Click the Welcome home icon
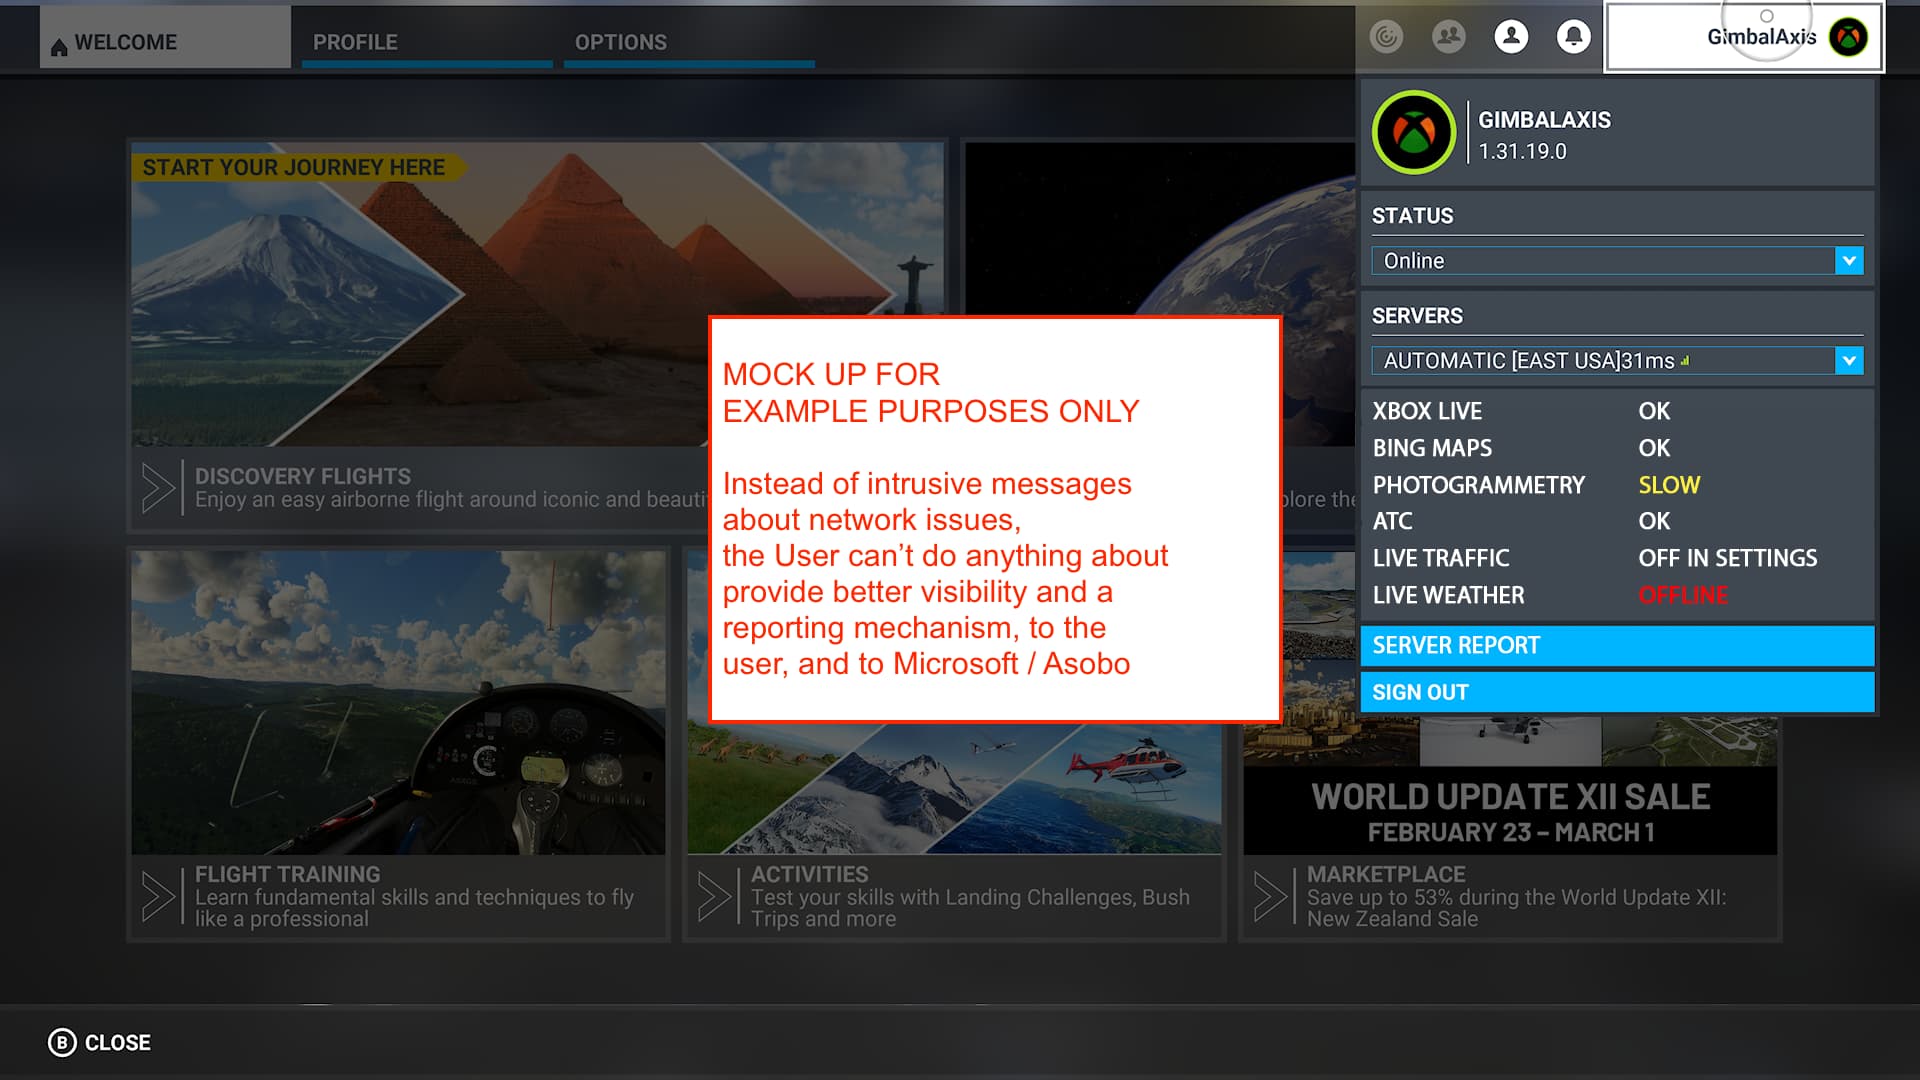This screenshot has width=1920, height=1080. pos(59,46)
